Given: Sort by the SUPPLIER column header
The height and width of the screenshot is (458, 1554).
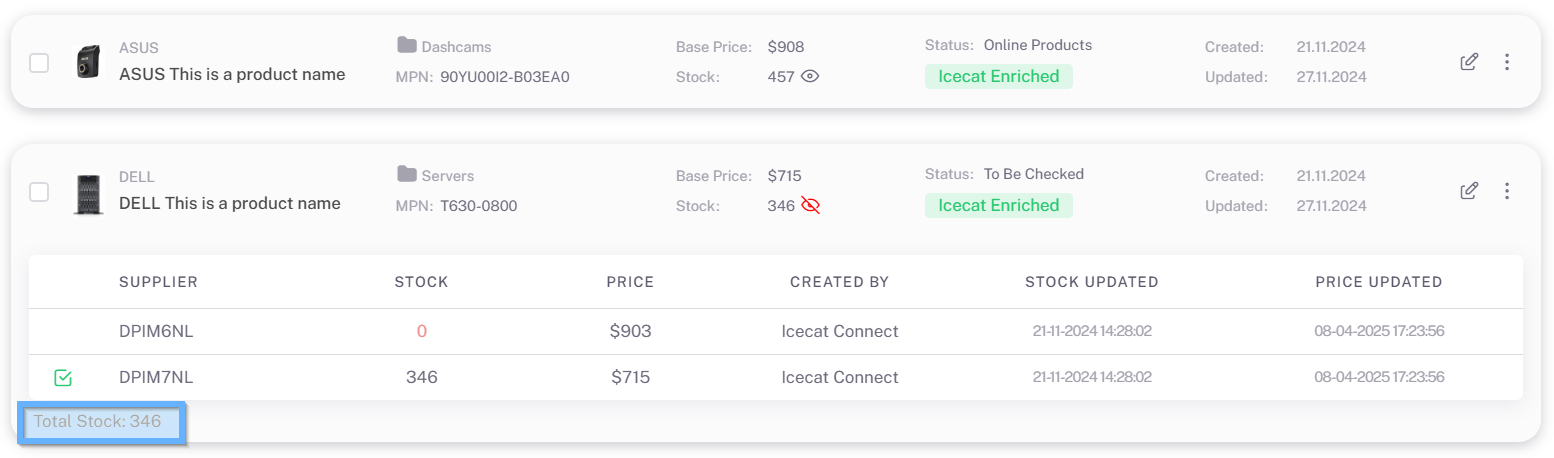Looking at the screenshot, I should point(158,282).
